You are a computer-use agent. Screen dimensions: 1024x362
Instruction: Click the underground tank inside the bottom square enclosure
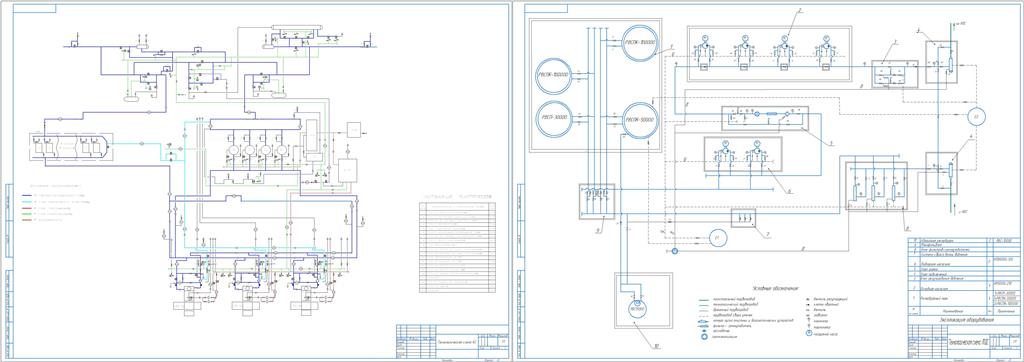click(633, 310)
